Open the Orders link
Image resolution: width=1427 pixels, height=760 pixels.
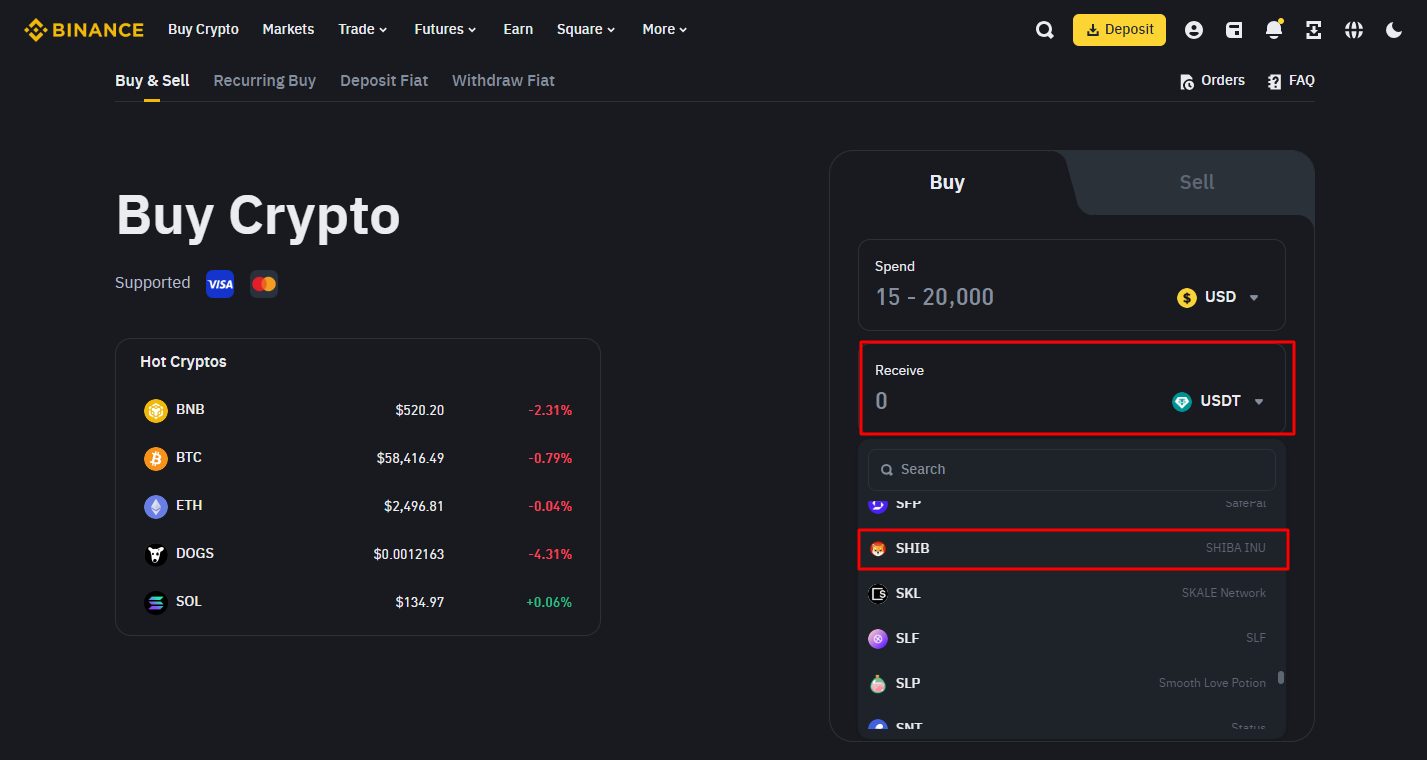[1212, 81]
